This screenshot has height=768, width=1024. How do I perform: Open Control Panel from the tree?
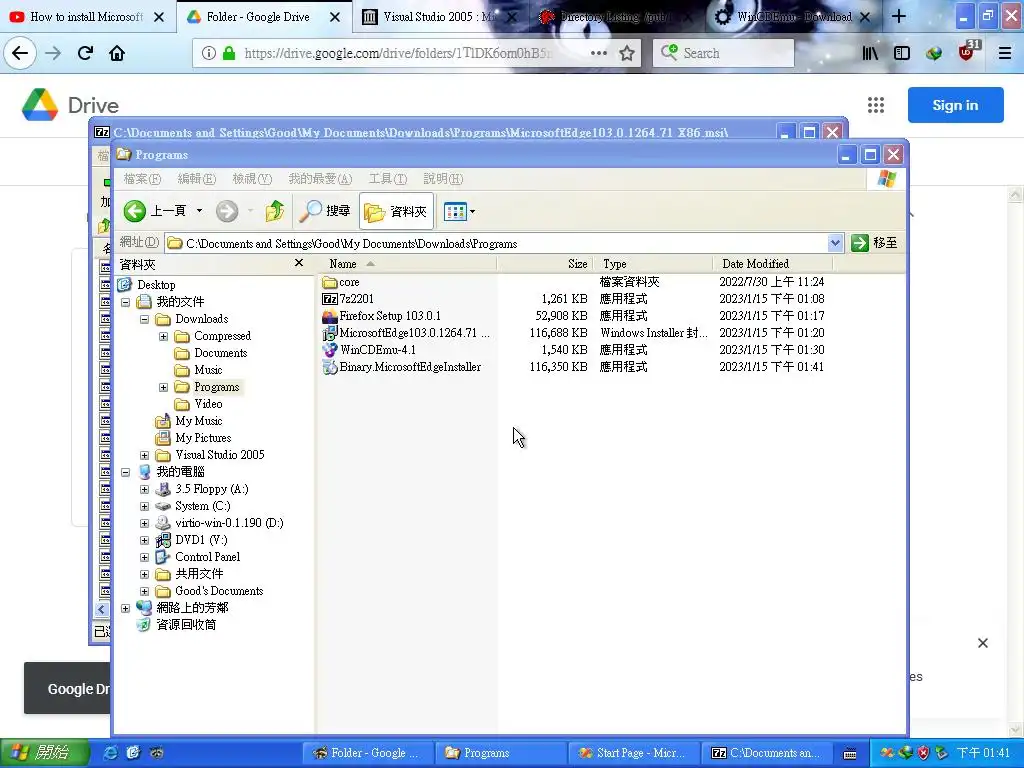coord(207,556)
